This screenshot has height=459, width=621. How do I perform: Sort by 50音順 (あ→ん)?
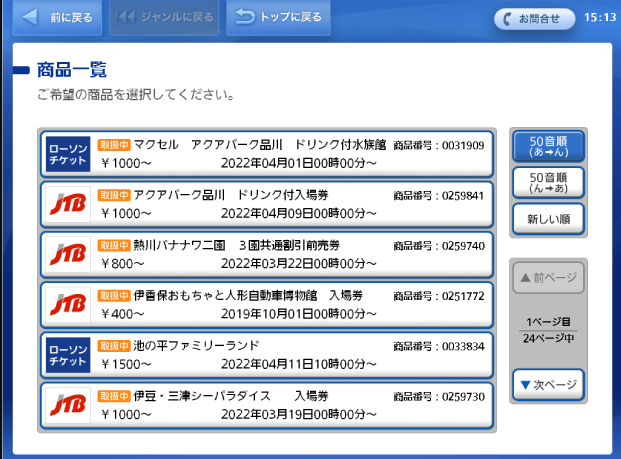(549, 146)
